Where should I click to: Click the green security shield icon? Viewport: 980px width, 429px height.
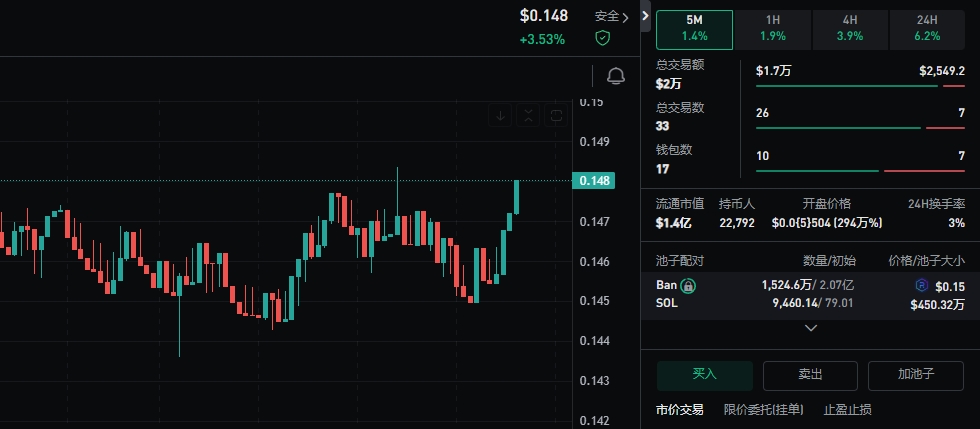pos(602,38)
